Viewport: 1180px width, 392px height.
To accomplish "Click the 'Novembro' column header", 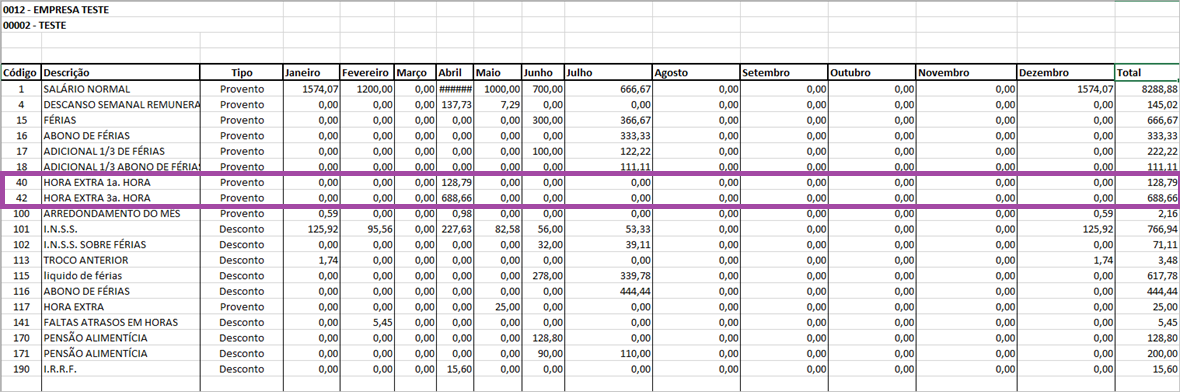I will (966, 73).
